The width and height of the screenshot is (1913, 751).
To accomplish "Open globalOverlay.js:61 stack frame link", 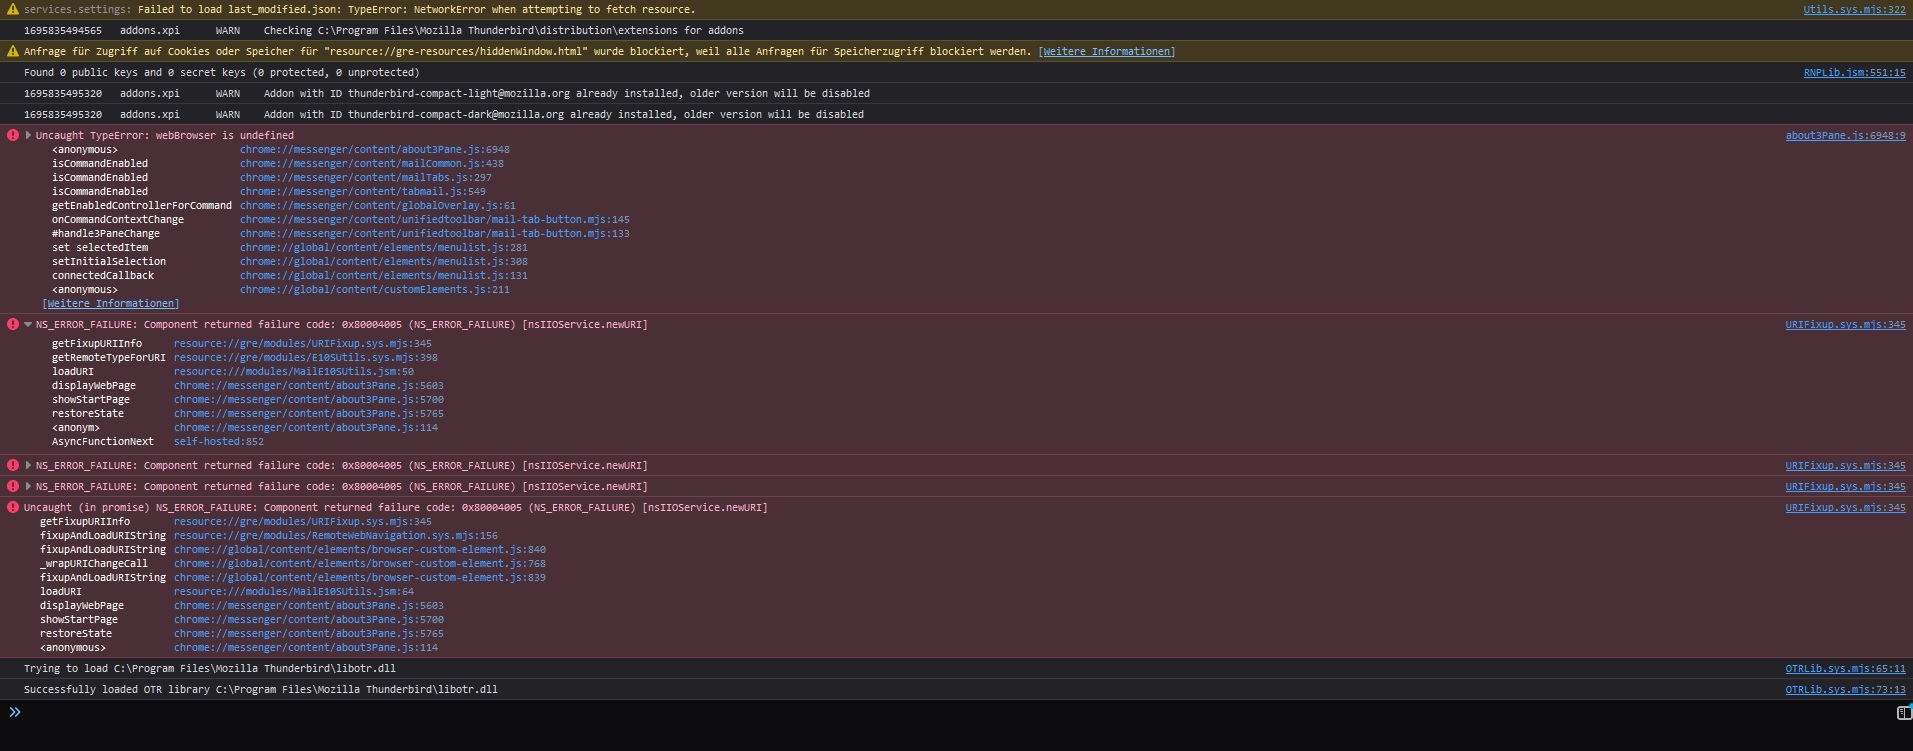I will (377, 205).
